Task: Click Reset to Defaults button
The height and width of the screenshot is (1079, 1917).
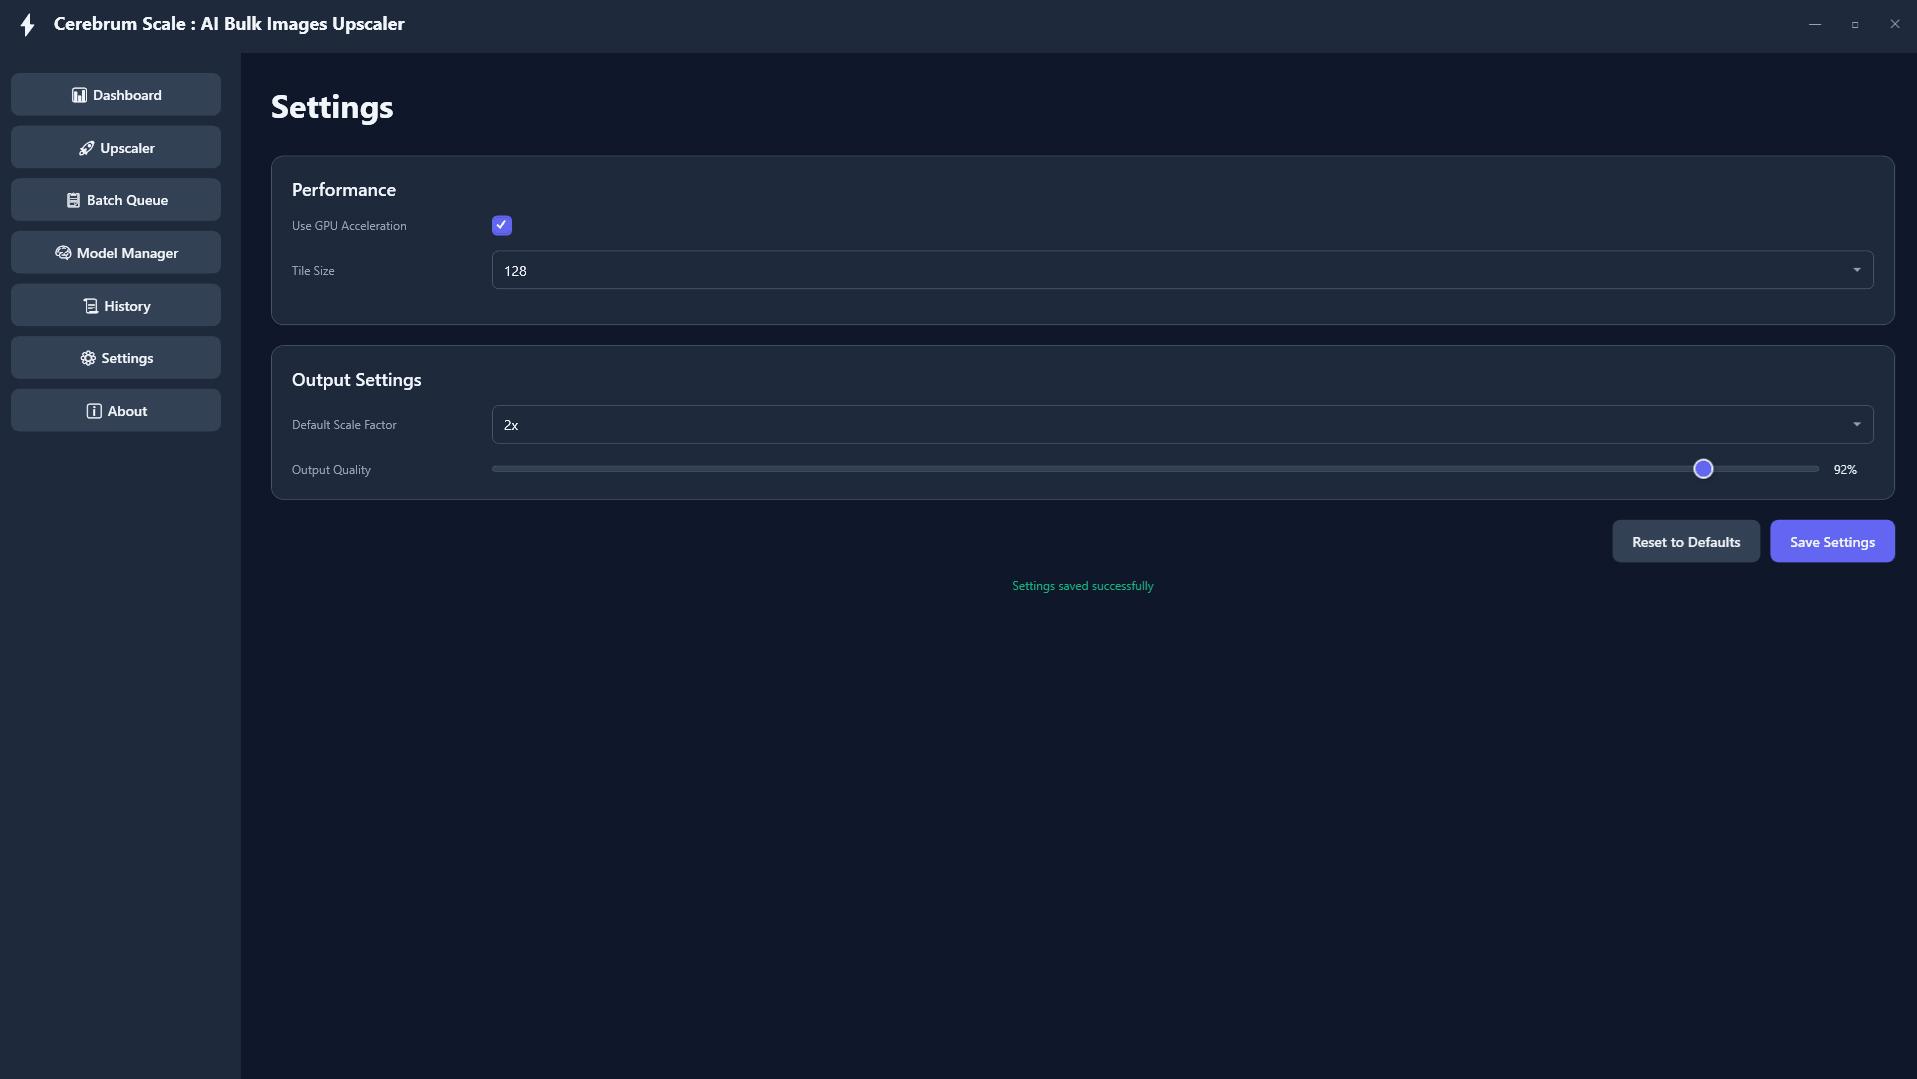Action: pyautogui.click(x=1686, y=542)
